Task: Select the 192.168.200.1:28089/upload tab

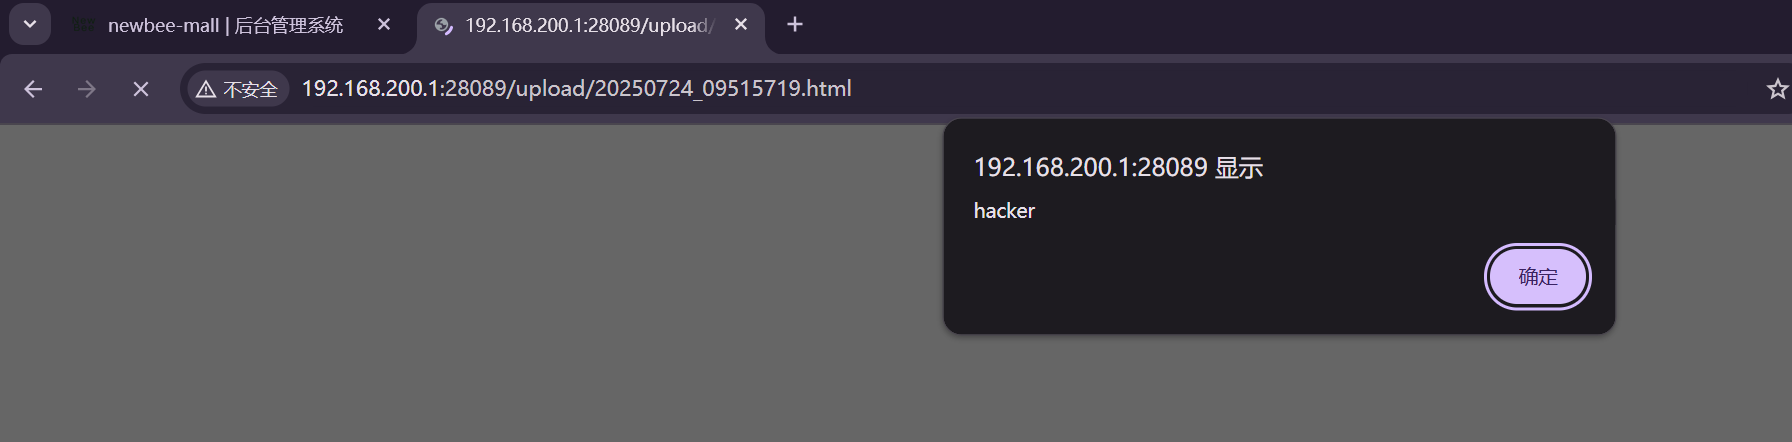Action: pos(588,25)
